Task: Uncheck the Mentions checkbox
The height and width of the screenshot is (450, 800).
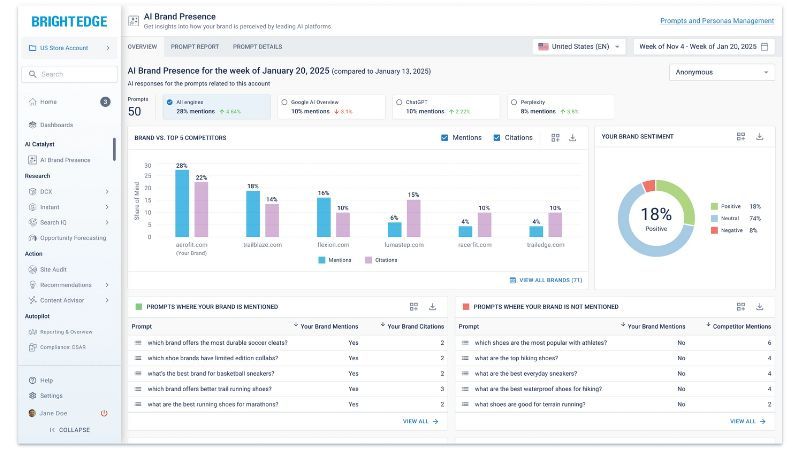Action: pyautogui.click(x=444, y=138)
